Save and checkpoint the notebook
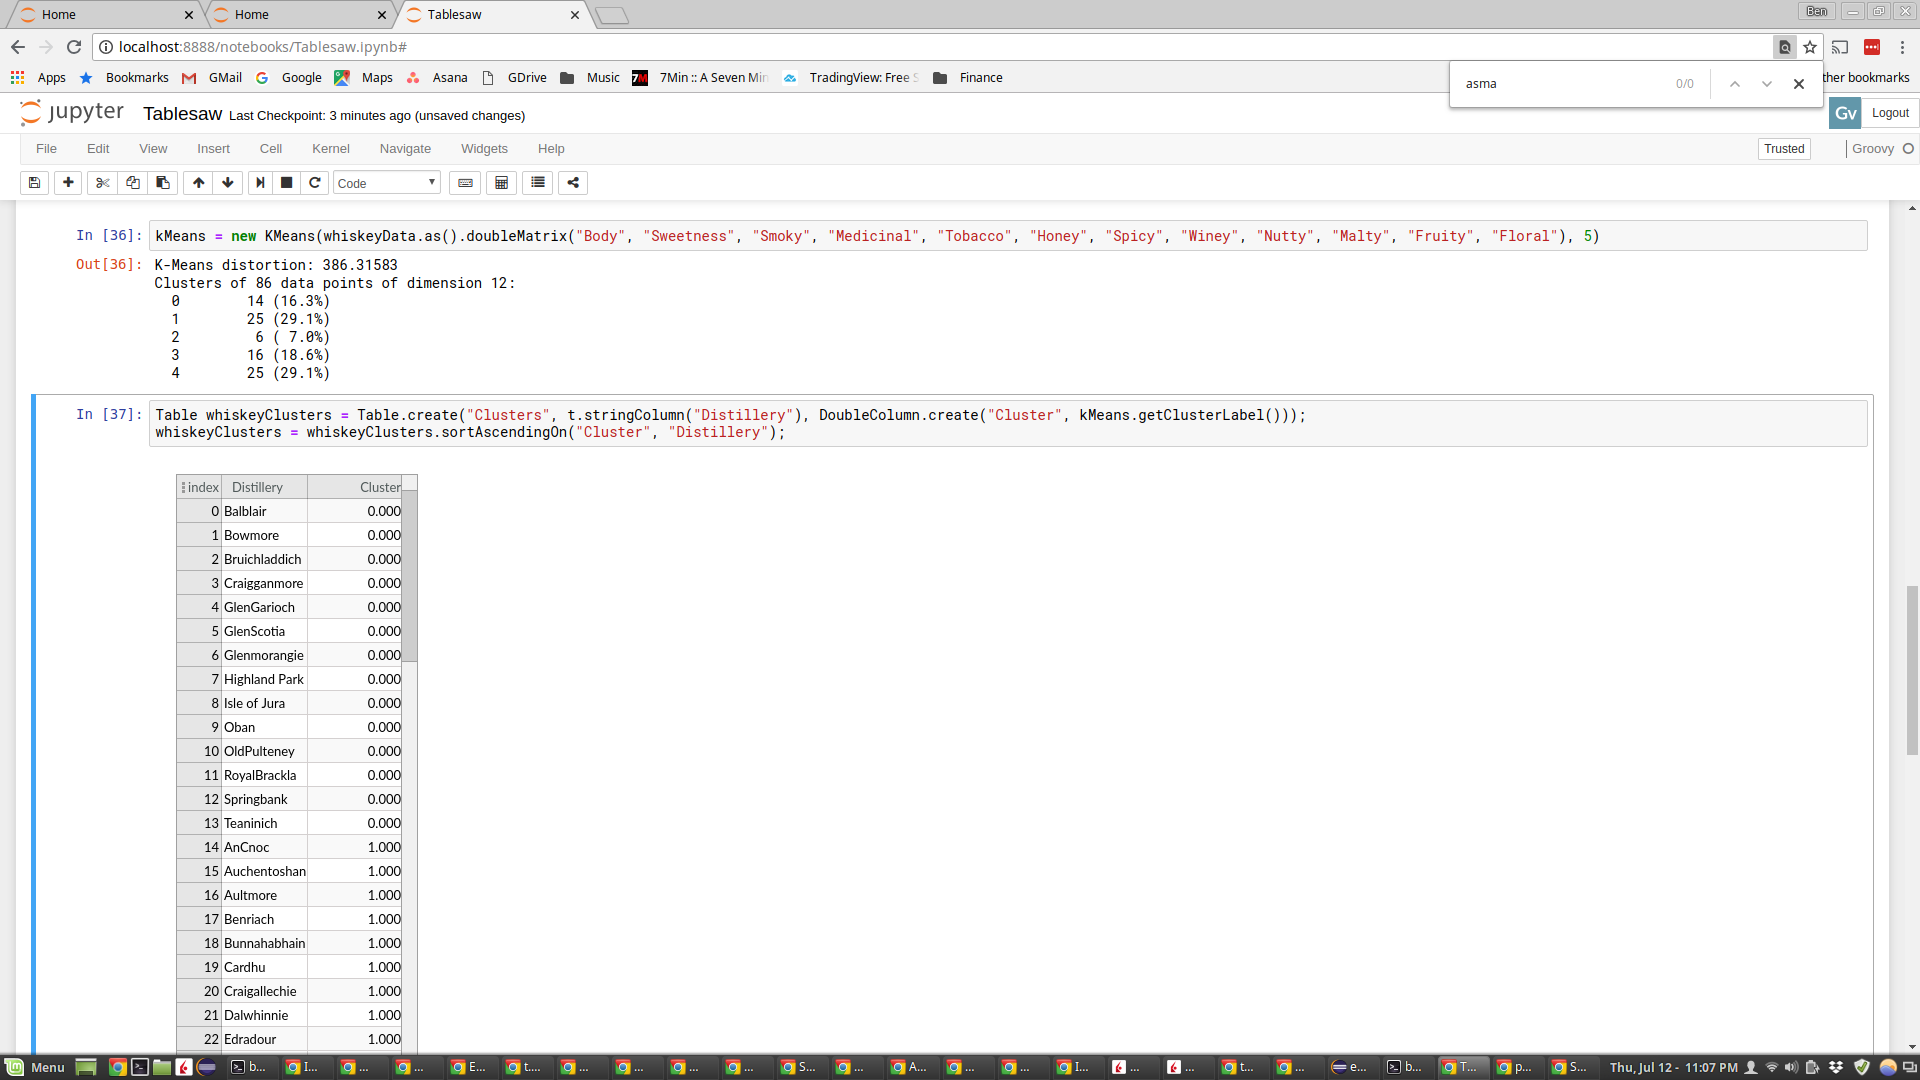Image resolution: width=1920 pixels, height=1080 pixels. (x=33, y=183)
